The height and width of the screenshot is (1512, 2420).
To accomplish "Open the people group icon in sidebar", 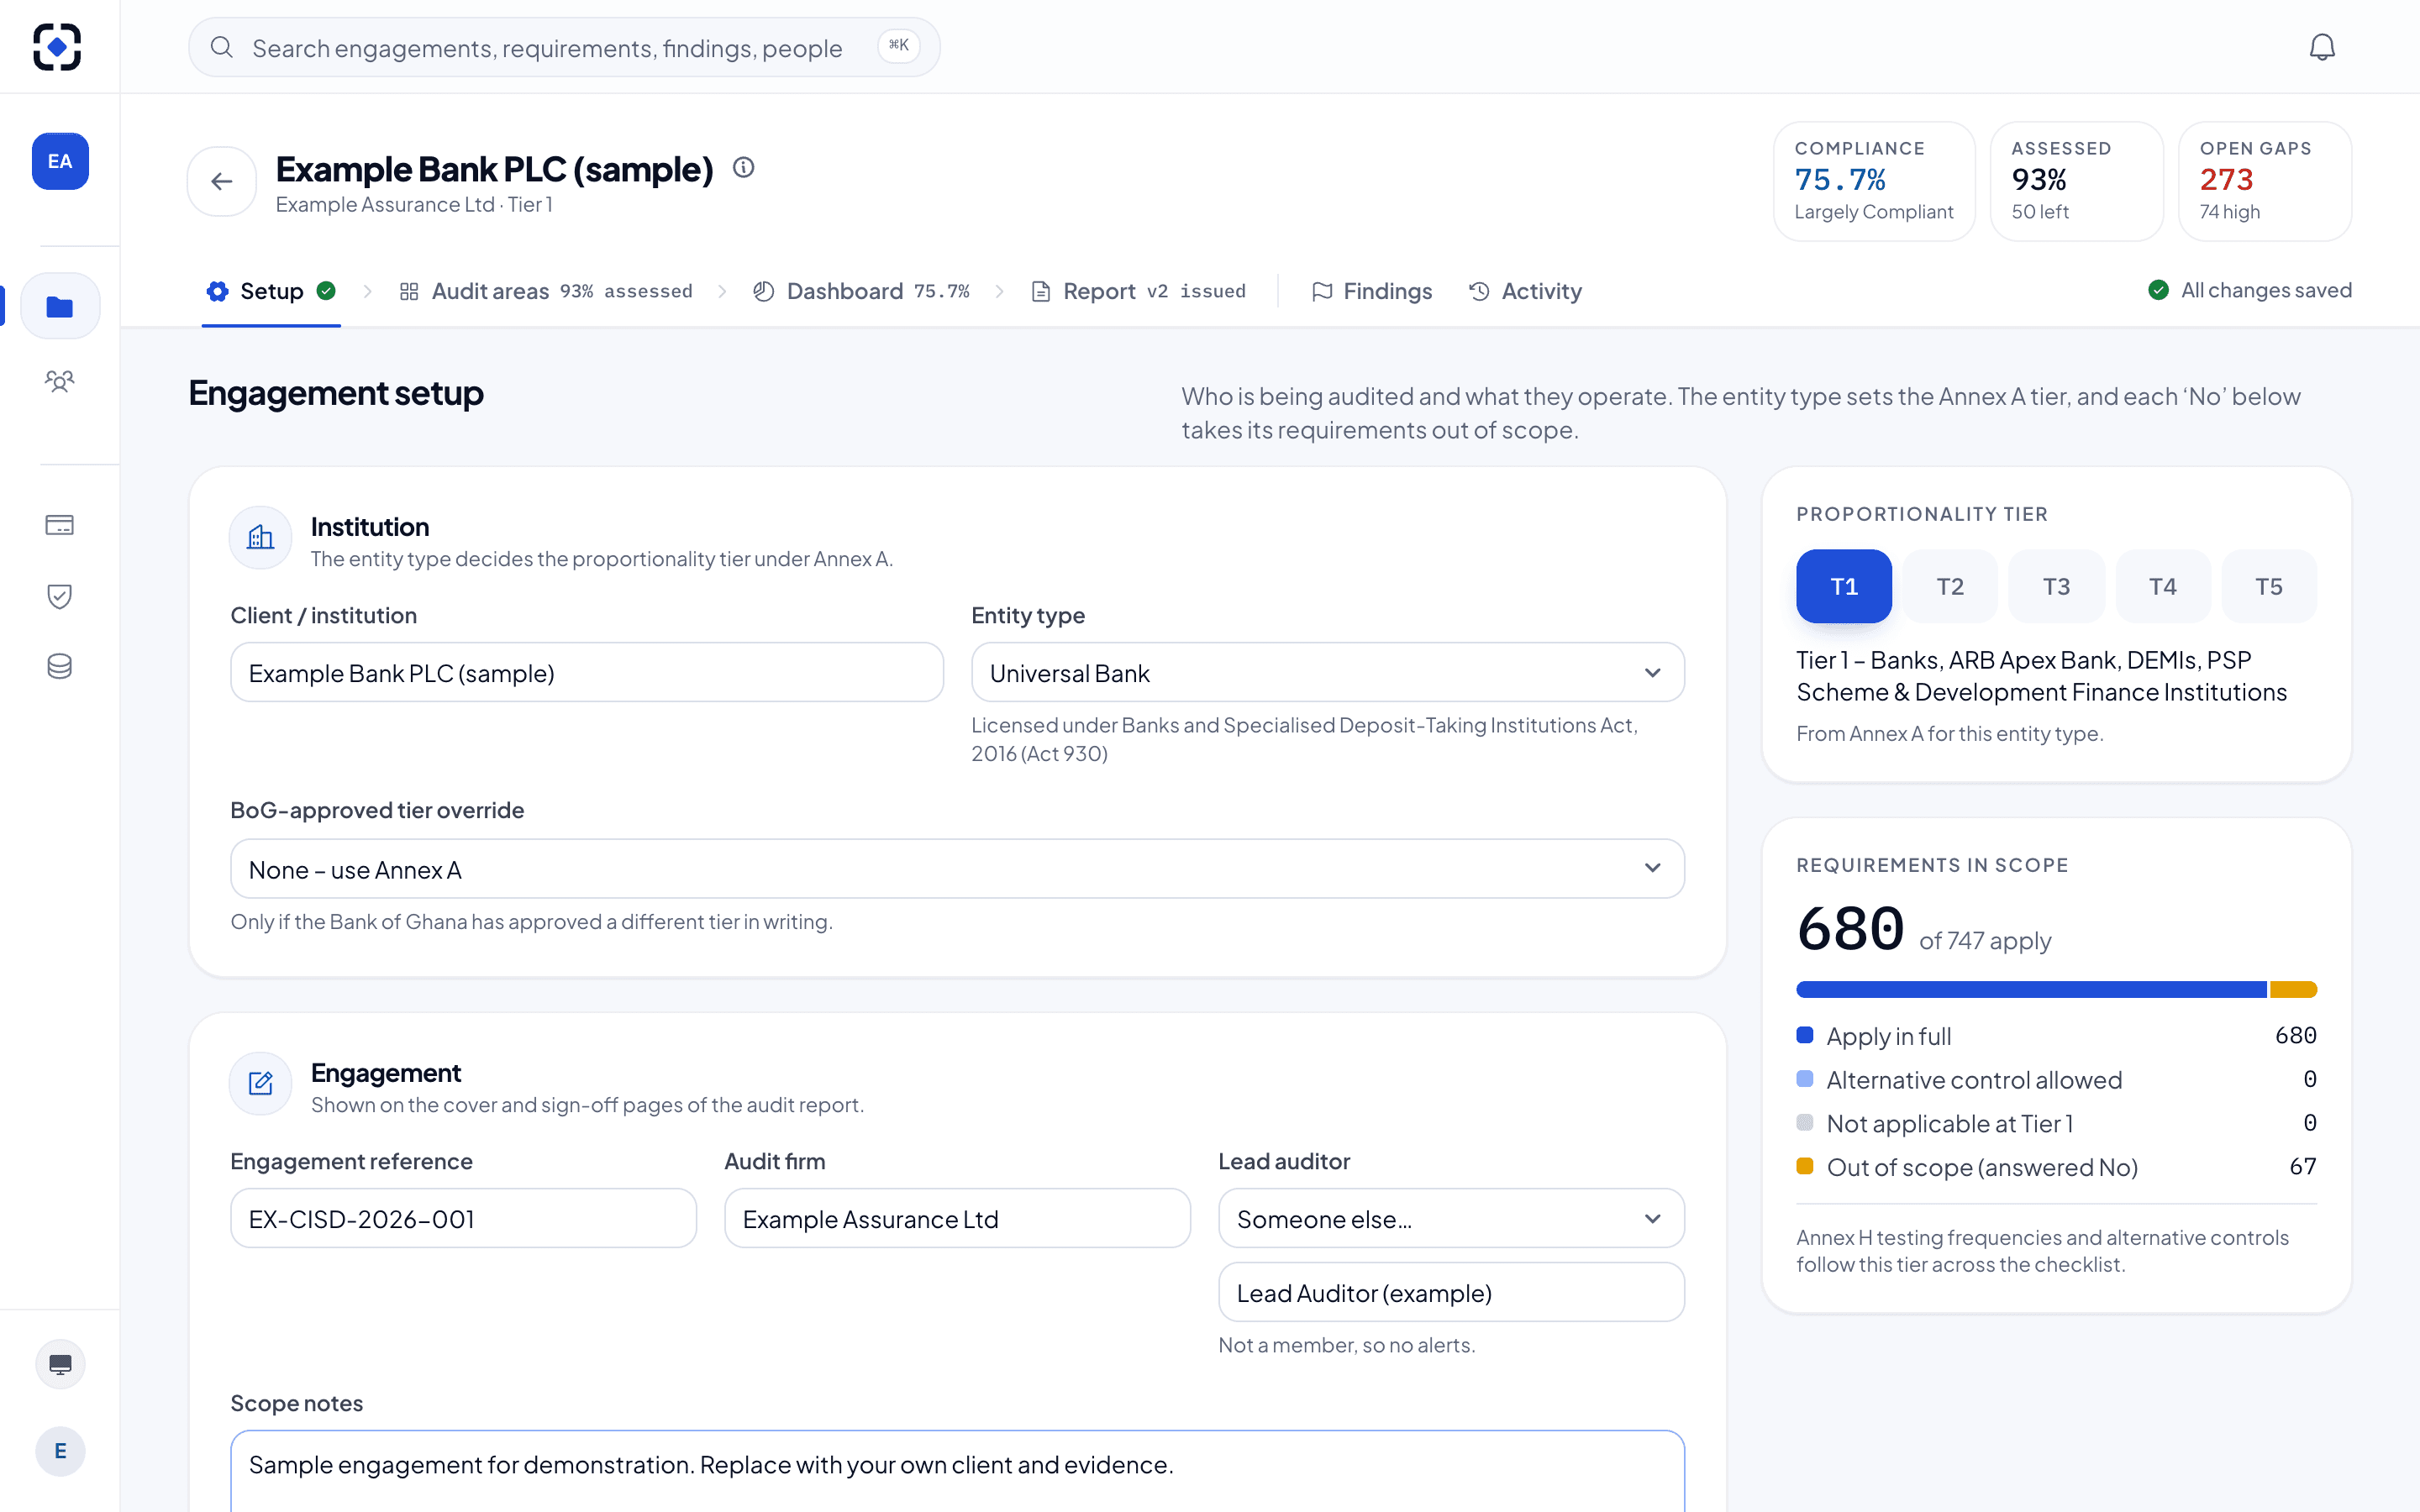I will (x=60, y=381).
